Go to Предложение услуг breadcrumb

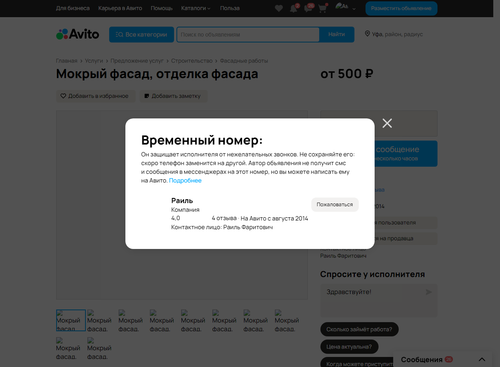click(137, 61)
